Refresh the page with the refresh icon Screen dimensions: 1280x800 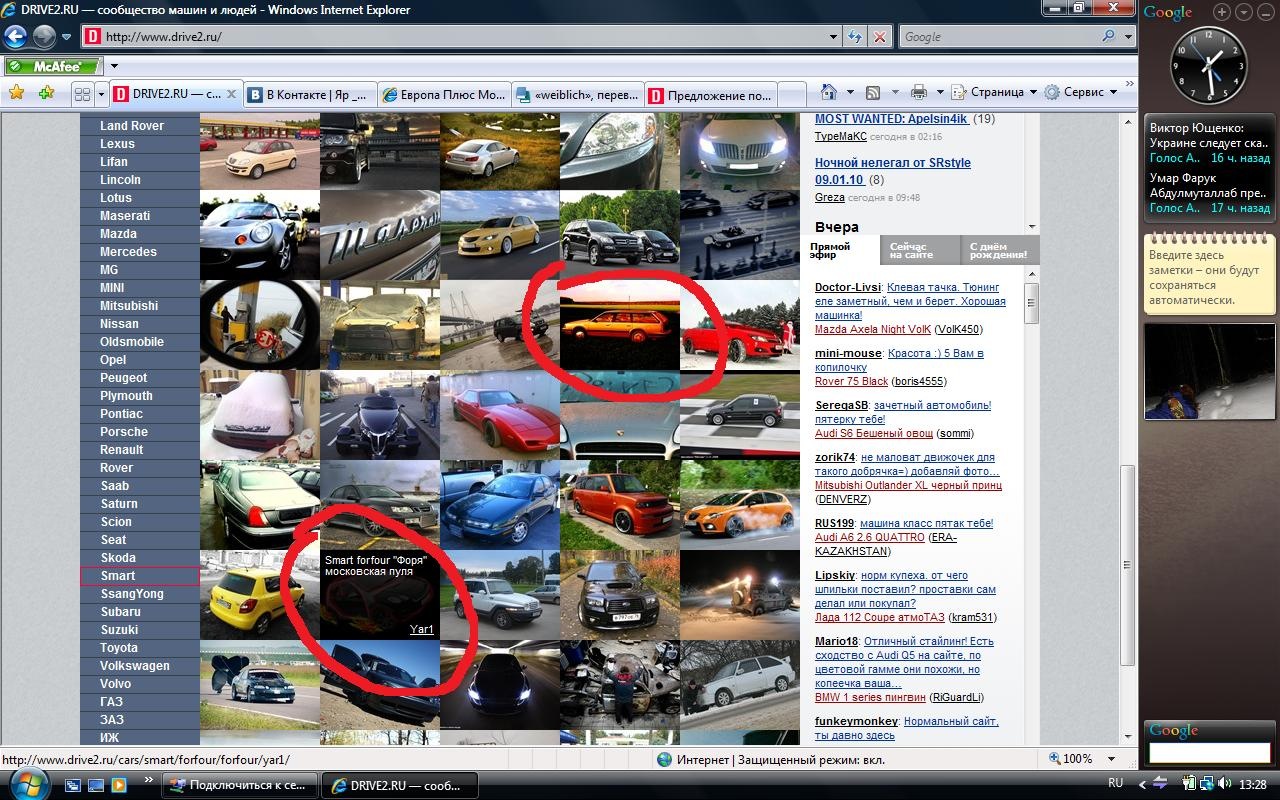pyautogui.click(x=855, y=37)
